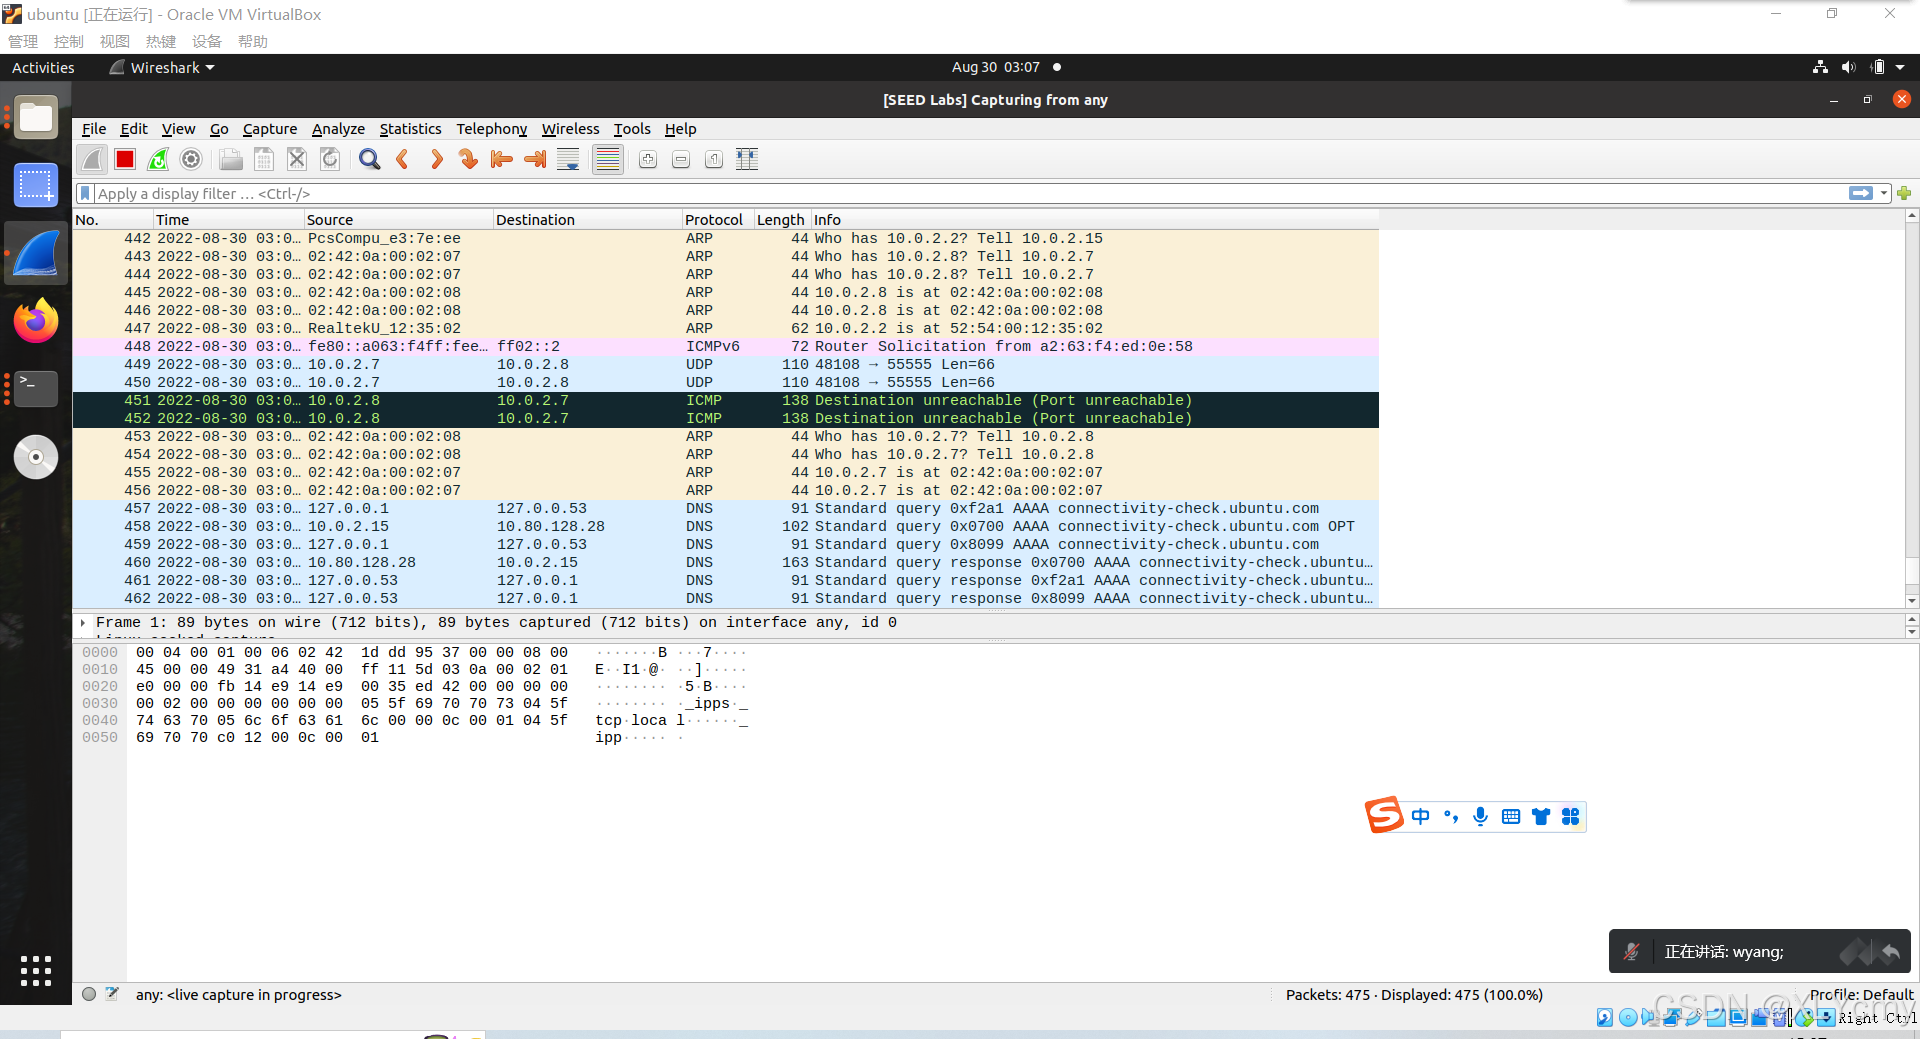Open the Statistics menu

click(410, 129)
